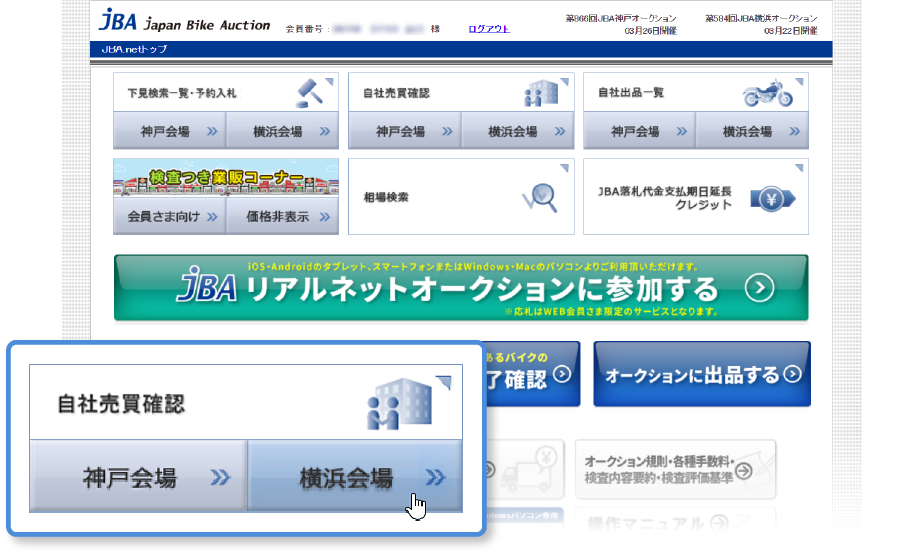This screenshot has width=921, height=560.
Task: Click the gavel icon in 下見検索一覧・予約入札
Action: (309, 93)
